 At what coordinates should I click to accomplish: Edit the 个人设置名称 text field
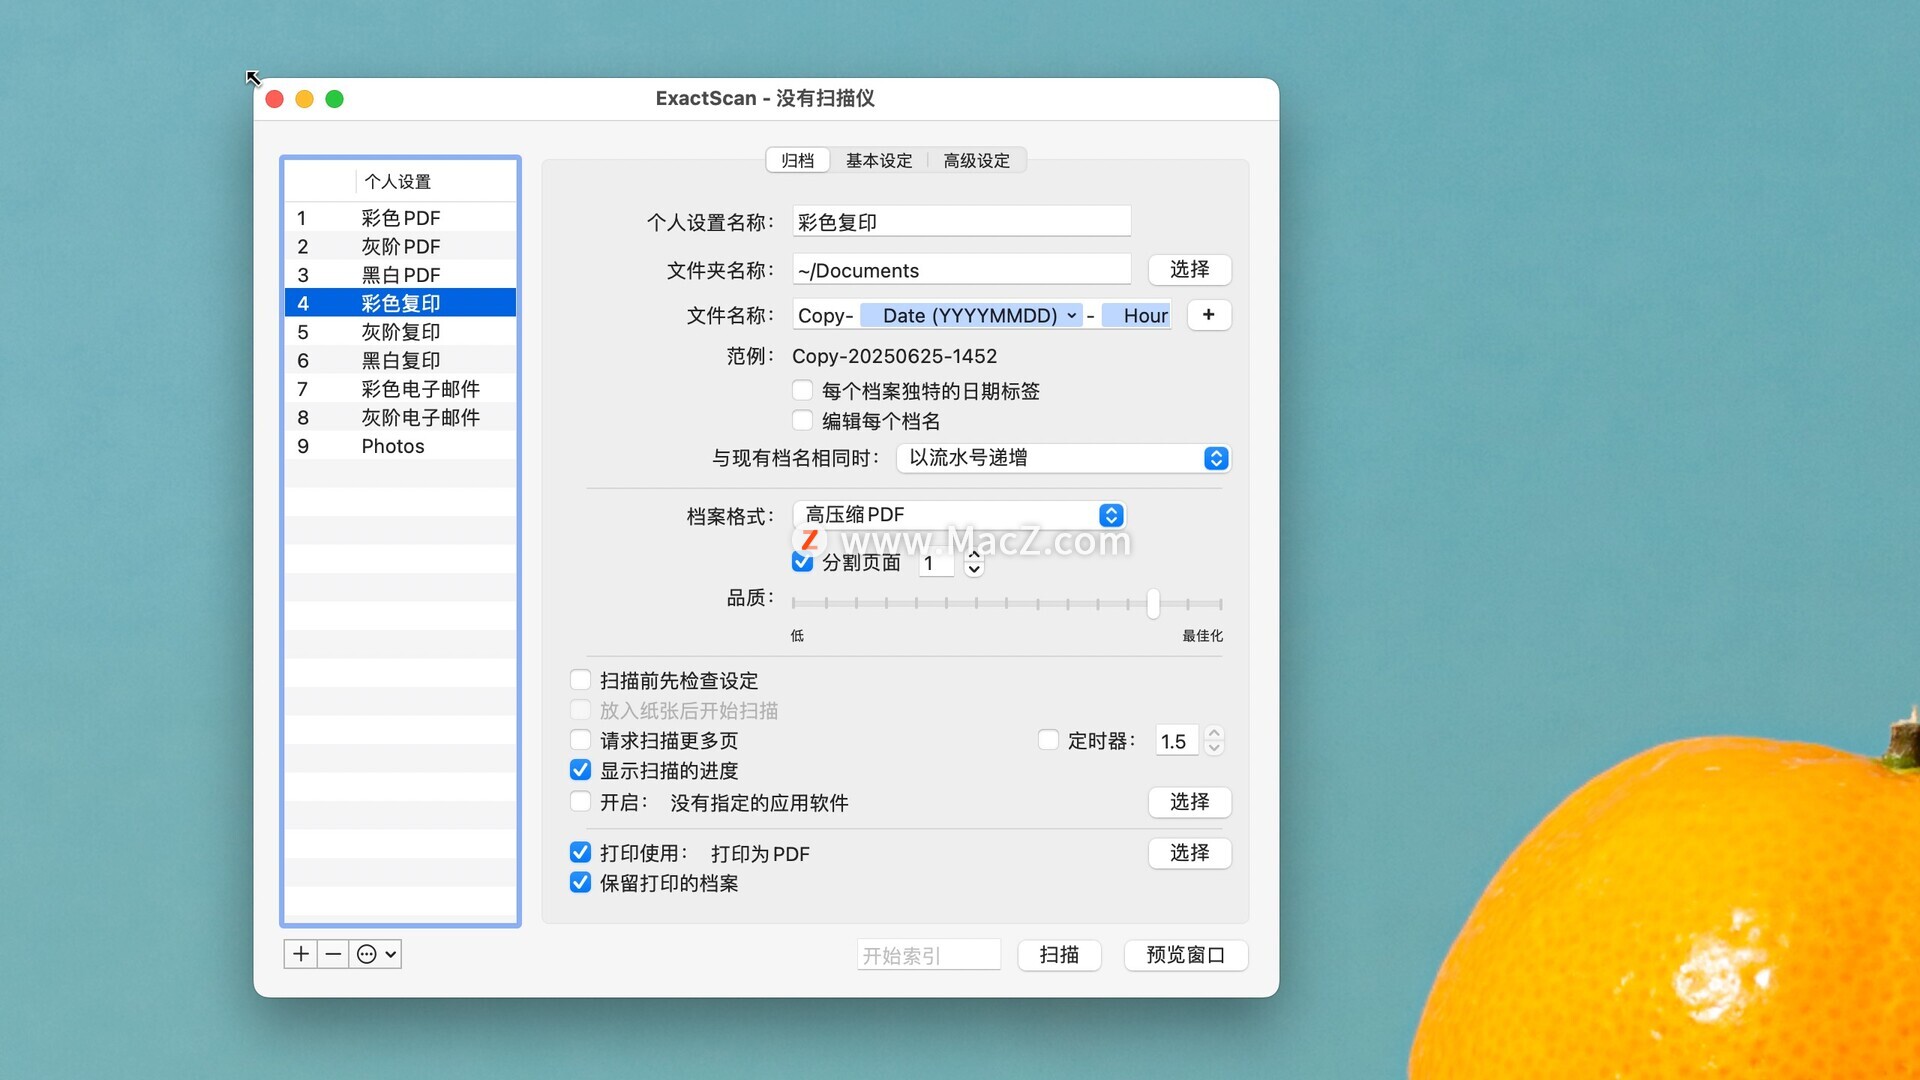point(961,222)
